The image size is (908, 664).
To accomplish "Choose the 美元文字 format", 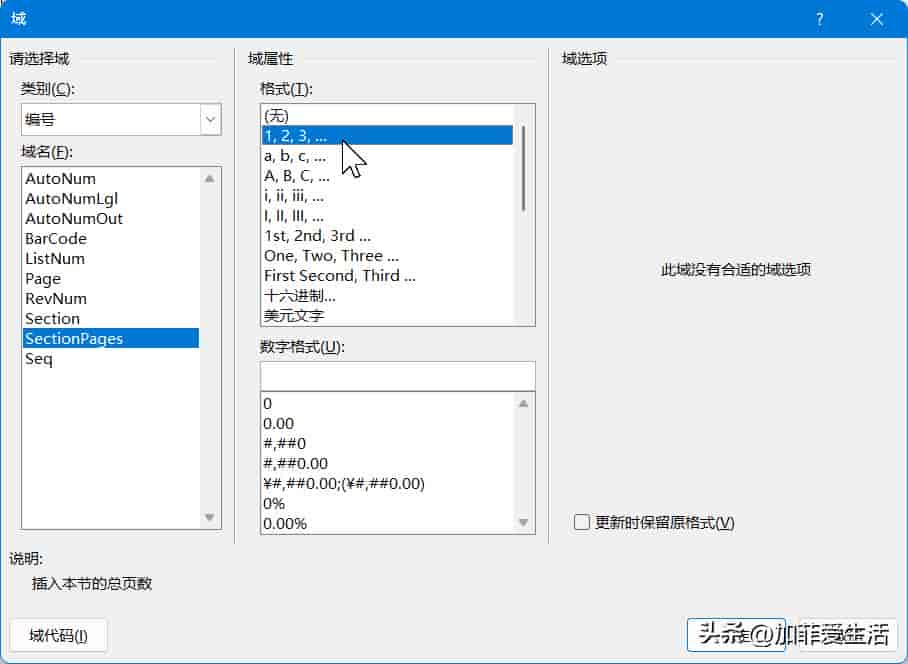I will [387, 316].
